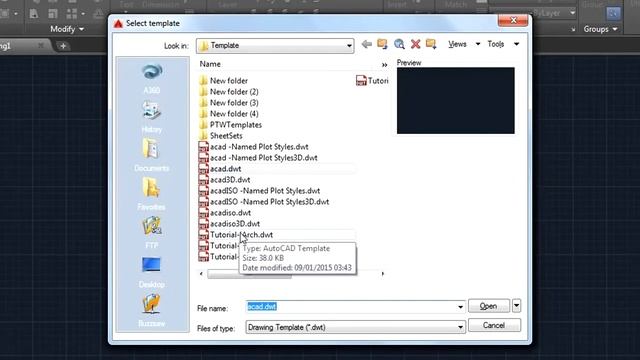Screen dimensions: 640x360
Task: Select the New folder (3) entry
Action: (229, 103)
